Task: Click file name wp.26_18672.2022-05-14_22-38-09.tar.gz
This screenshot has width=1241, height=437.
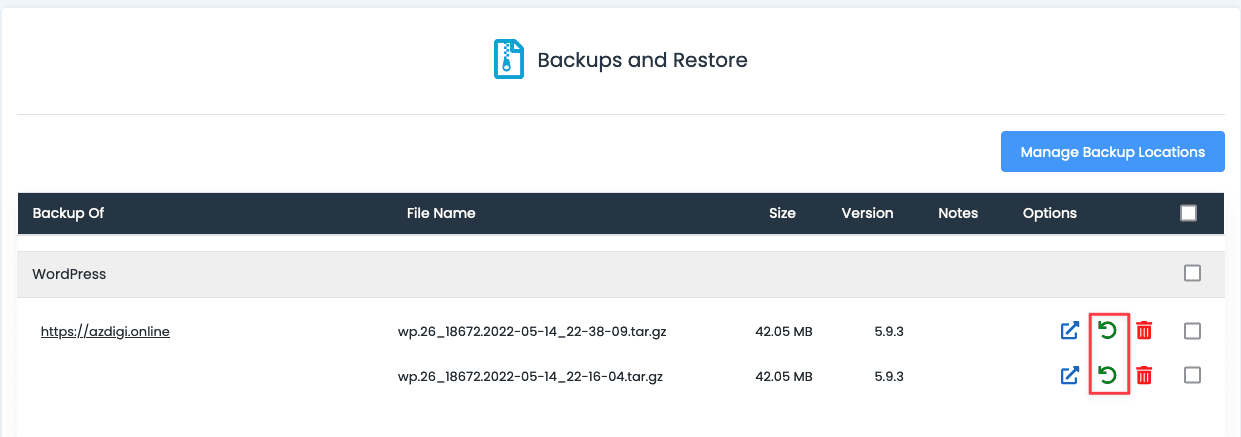Action: 532,332
